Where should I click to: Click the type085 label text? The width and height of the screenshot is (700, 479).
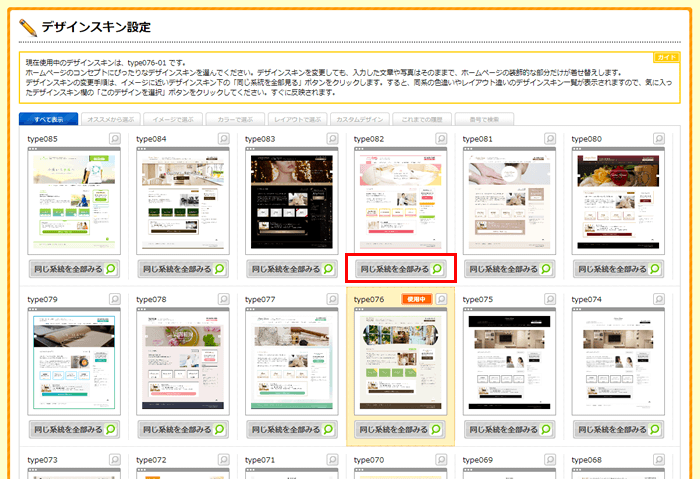[x=42, y=139]
